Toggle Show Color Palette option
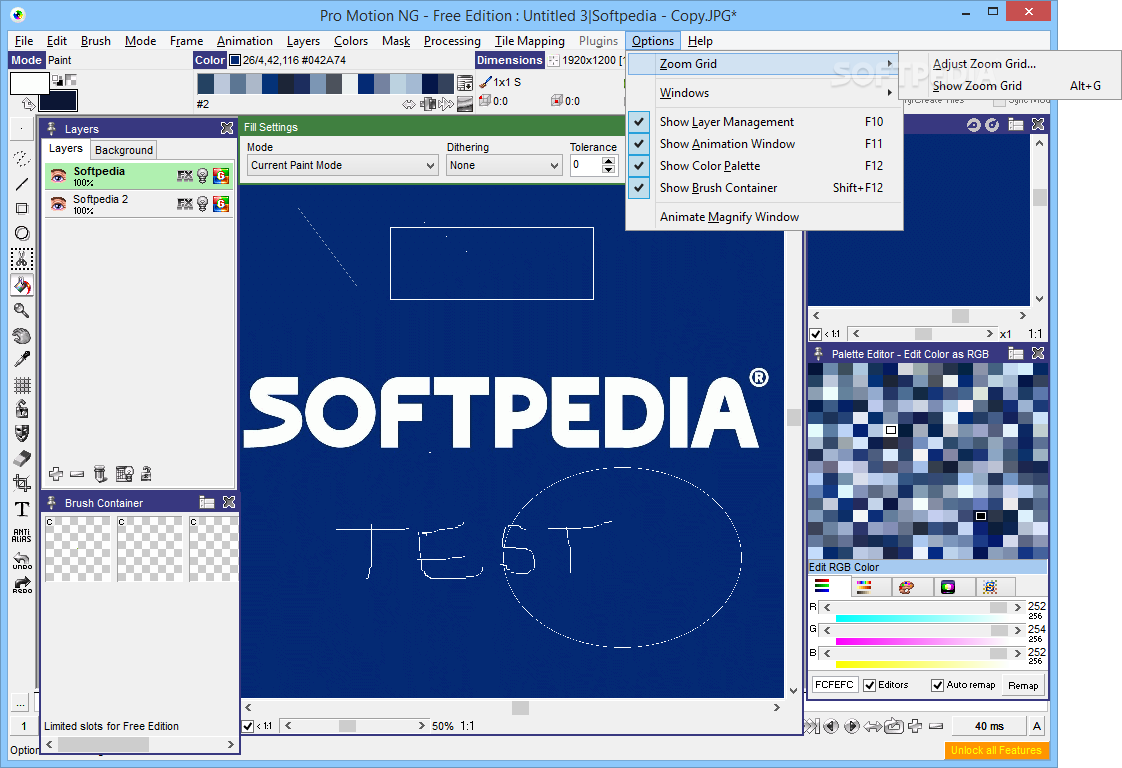Screen dimensions: 1122x768 tap(764, 166)
